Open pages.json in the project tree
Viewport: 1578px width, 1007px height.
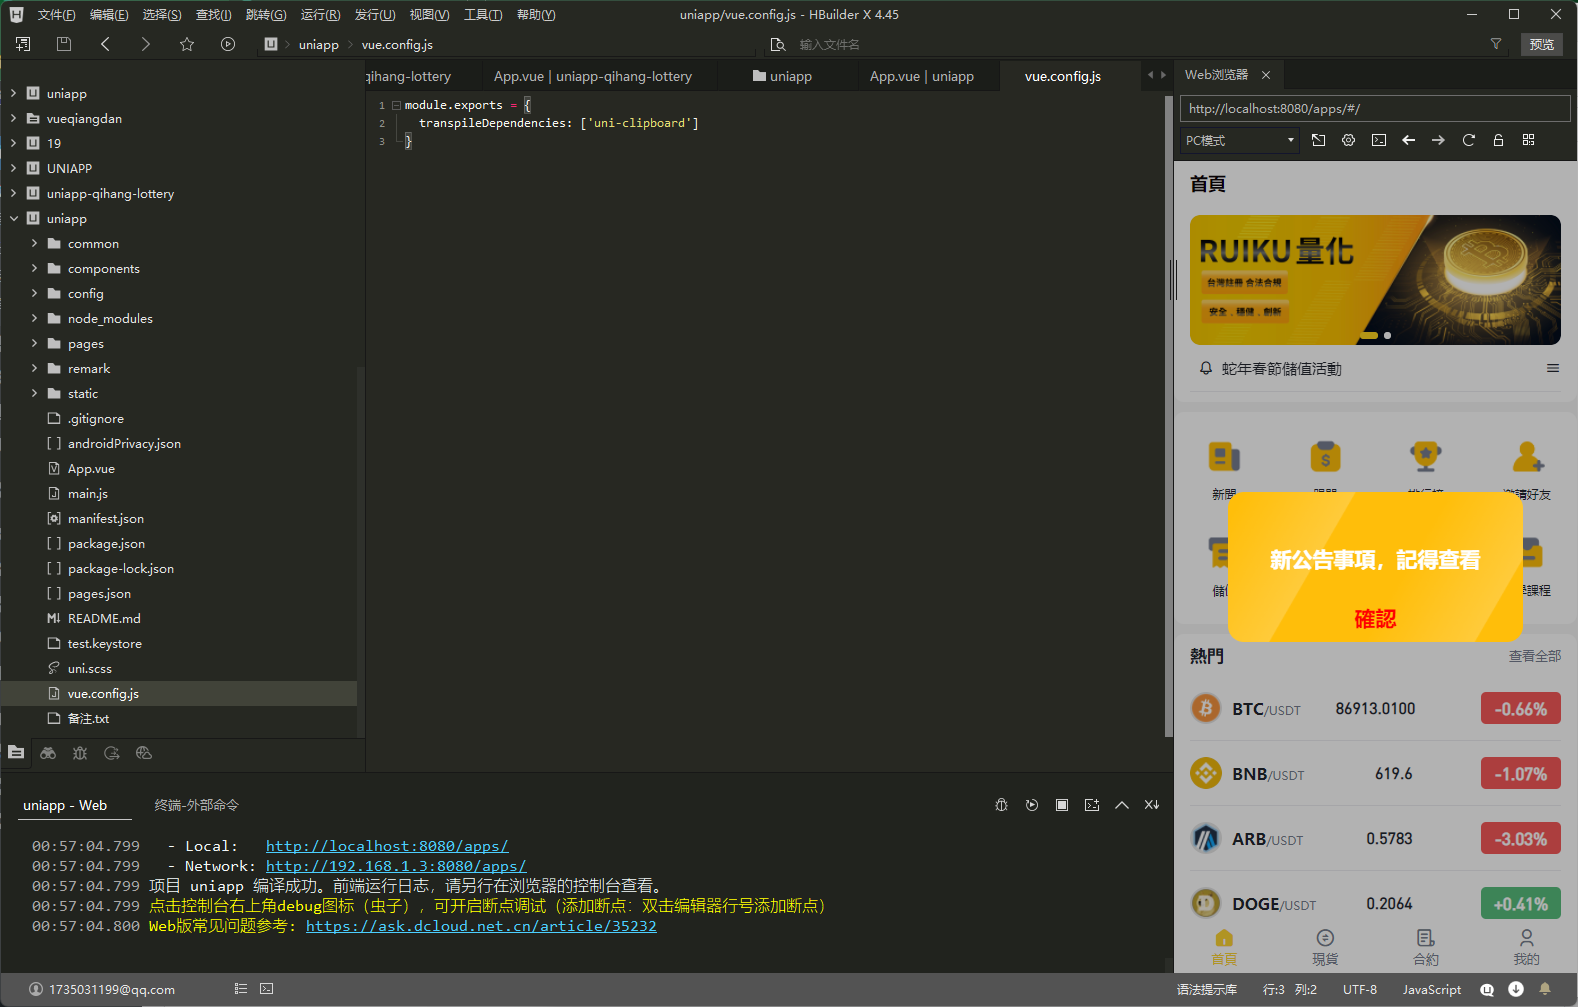99,593
